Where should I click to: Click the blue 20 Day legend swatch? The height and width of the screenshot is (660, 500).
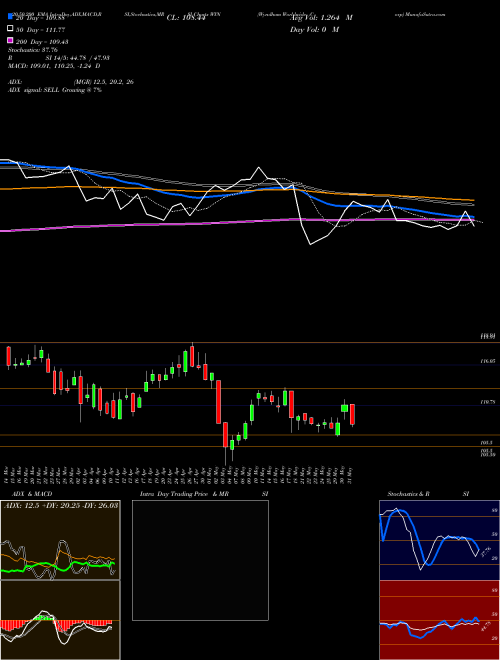tap(10, 18)
